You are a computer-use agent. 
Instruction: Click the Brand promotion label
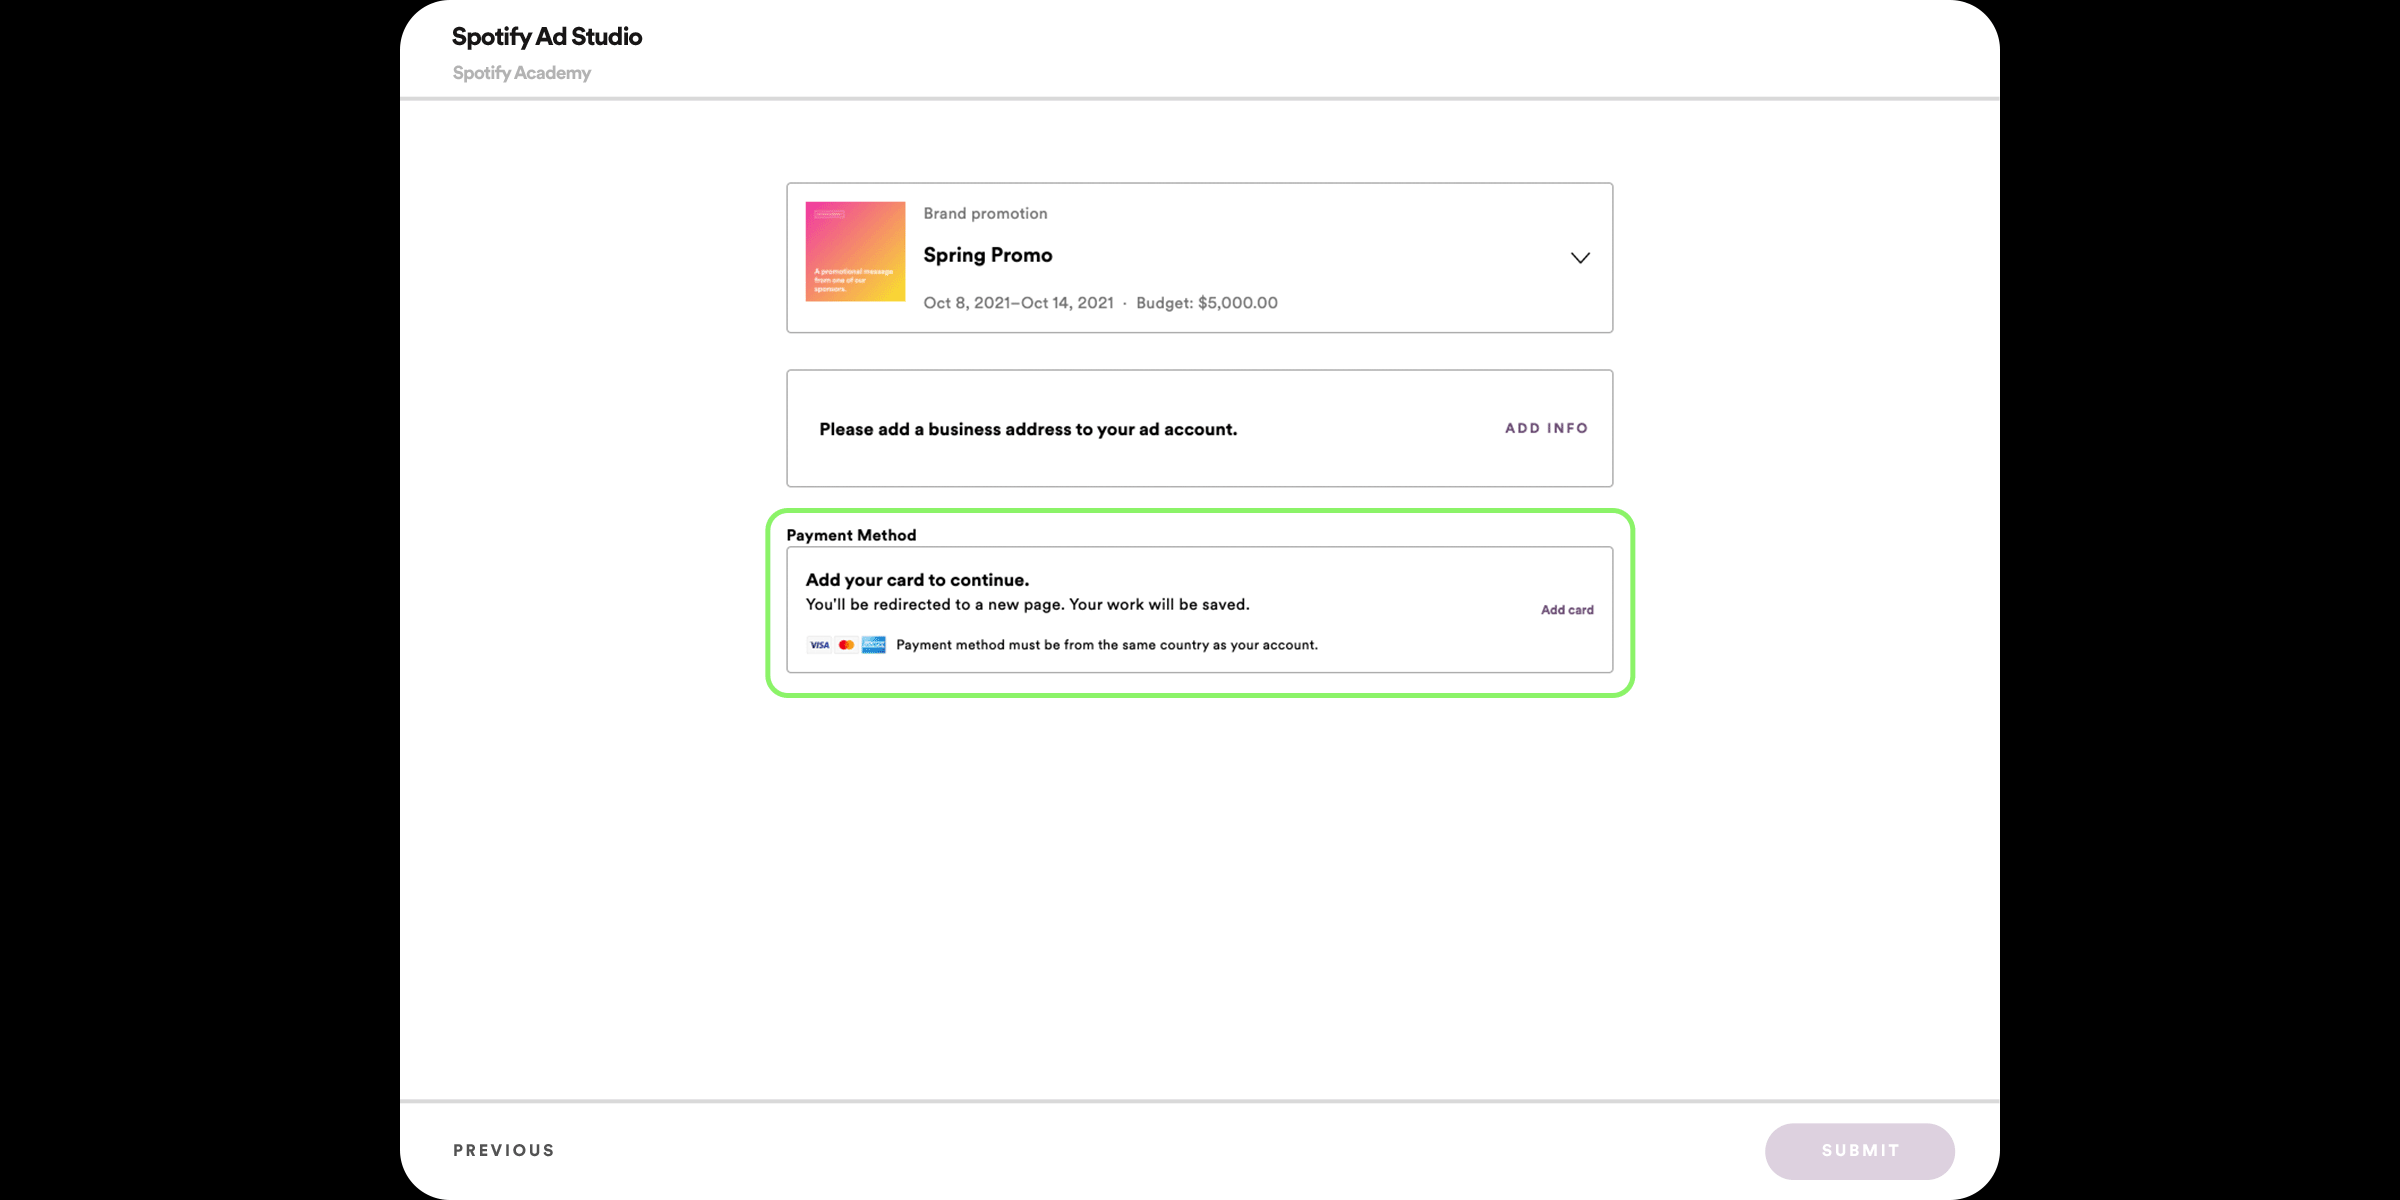985,214
